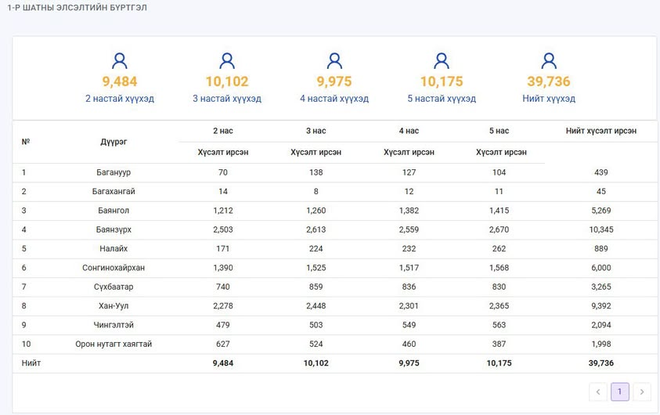Viewport: 660px width, 415px height.
Task: Click the person icon above 10,175
Action: [x=441, y=61]
